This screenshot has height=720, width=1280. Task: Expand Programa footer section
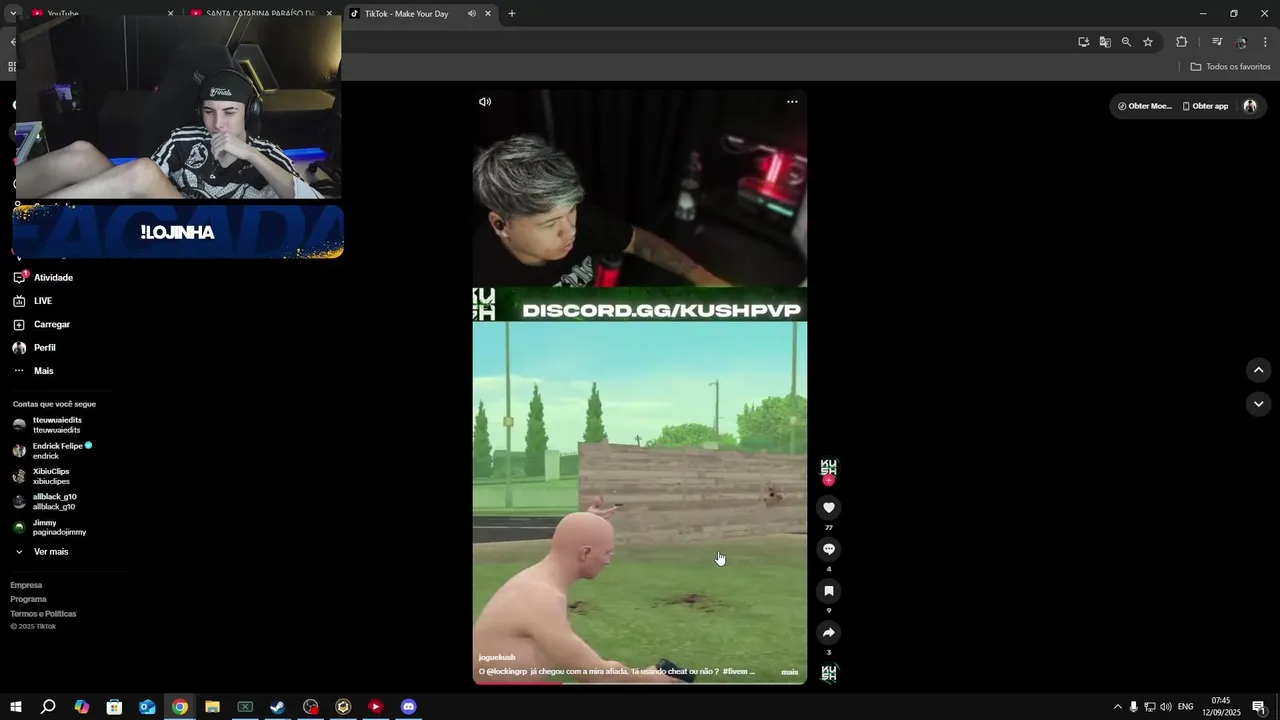(x=28, y=599)
